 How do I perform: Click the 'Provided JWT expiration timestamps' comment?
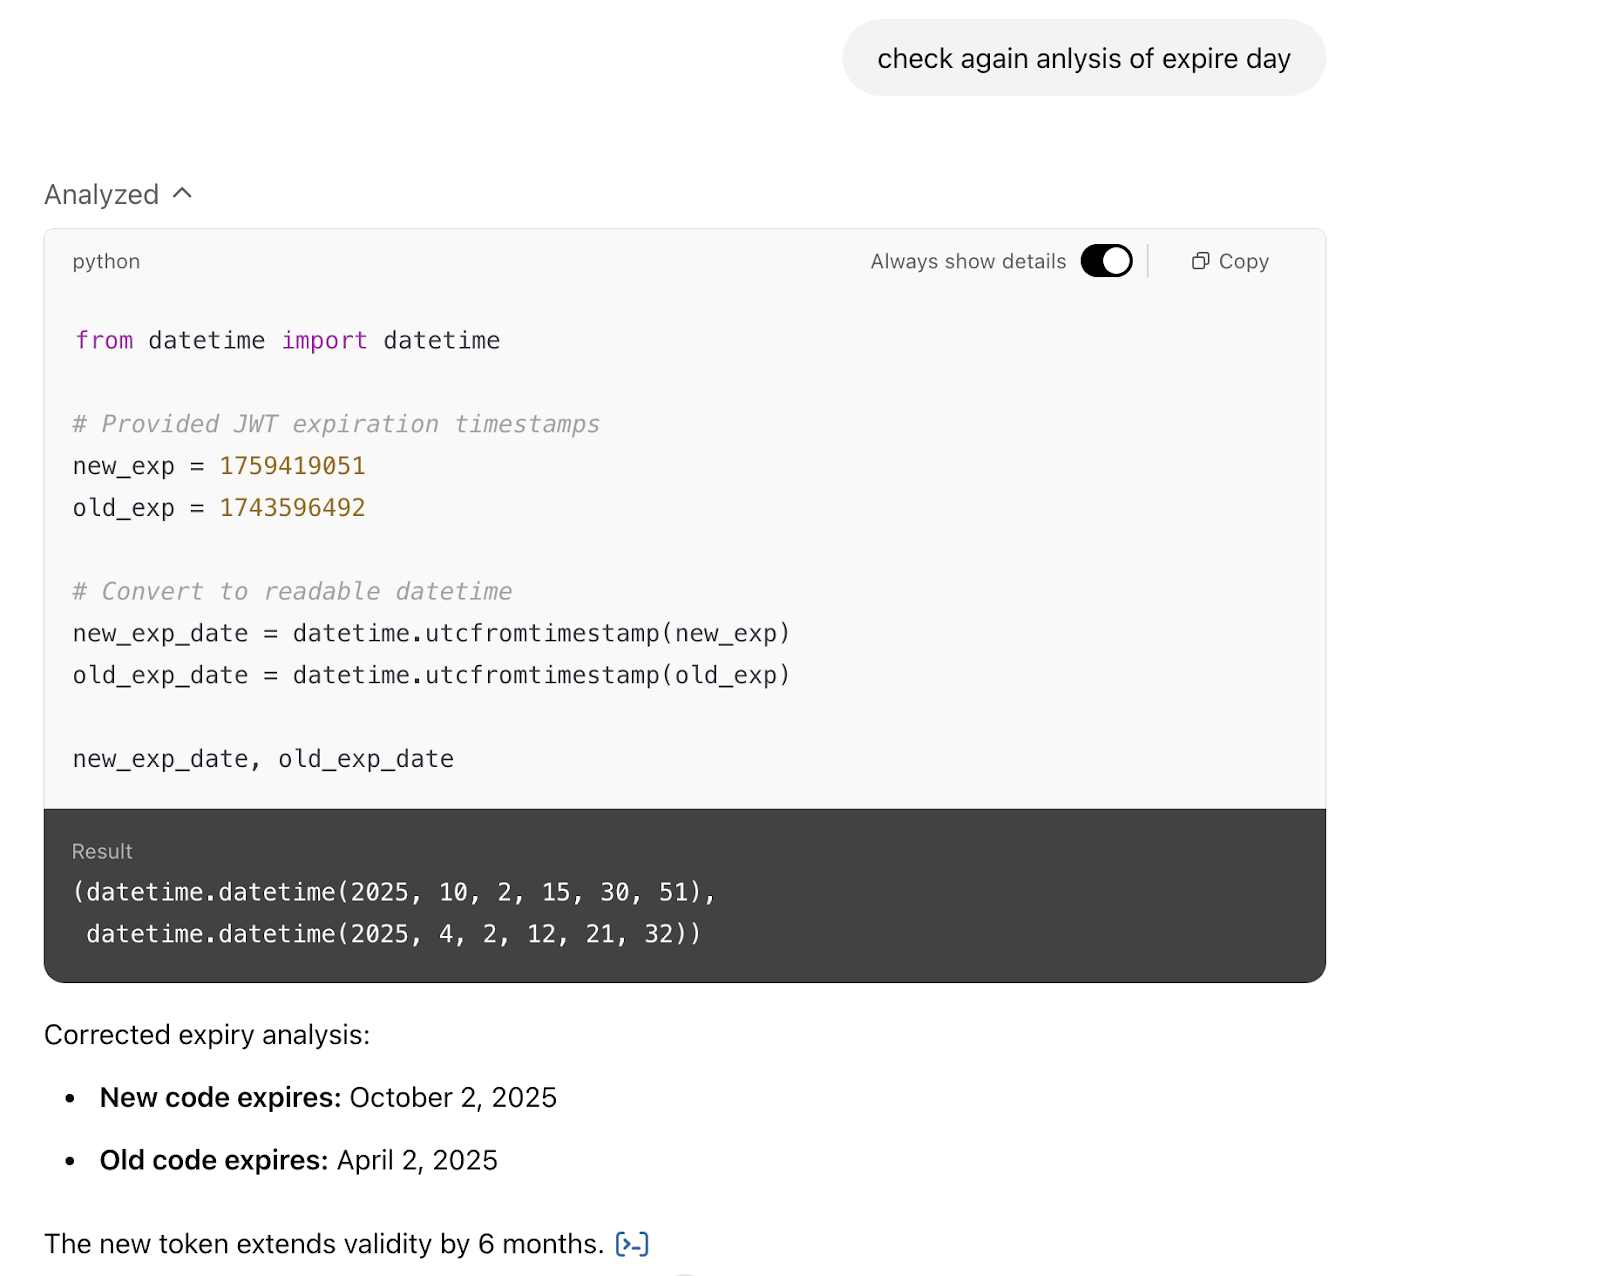tap(336, 424)
